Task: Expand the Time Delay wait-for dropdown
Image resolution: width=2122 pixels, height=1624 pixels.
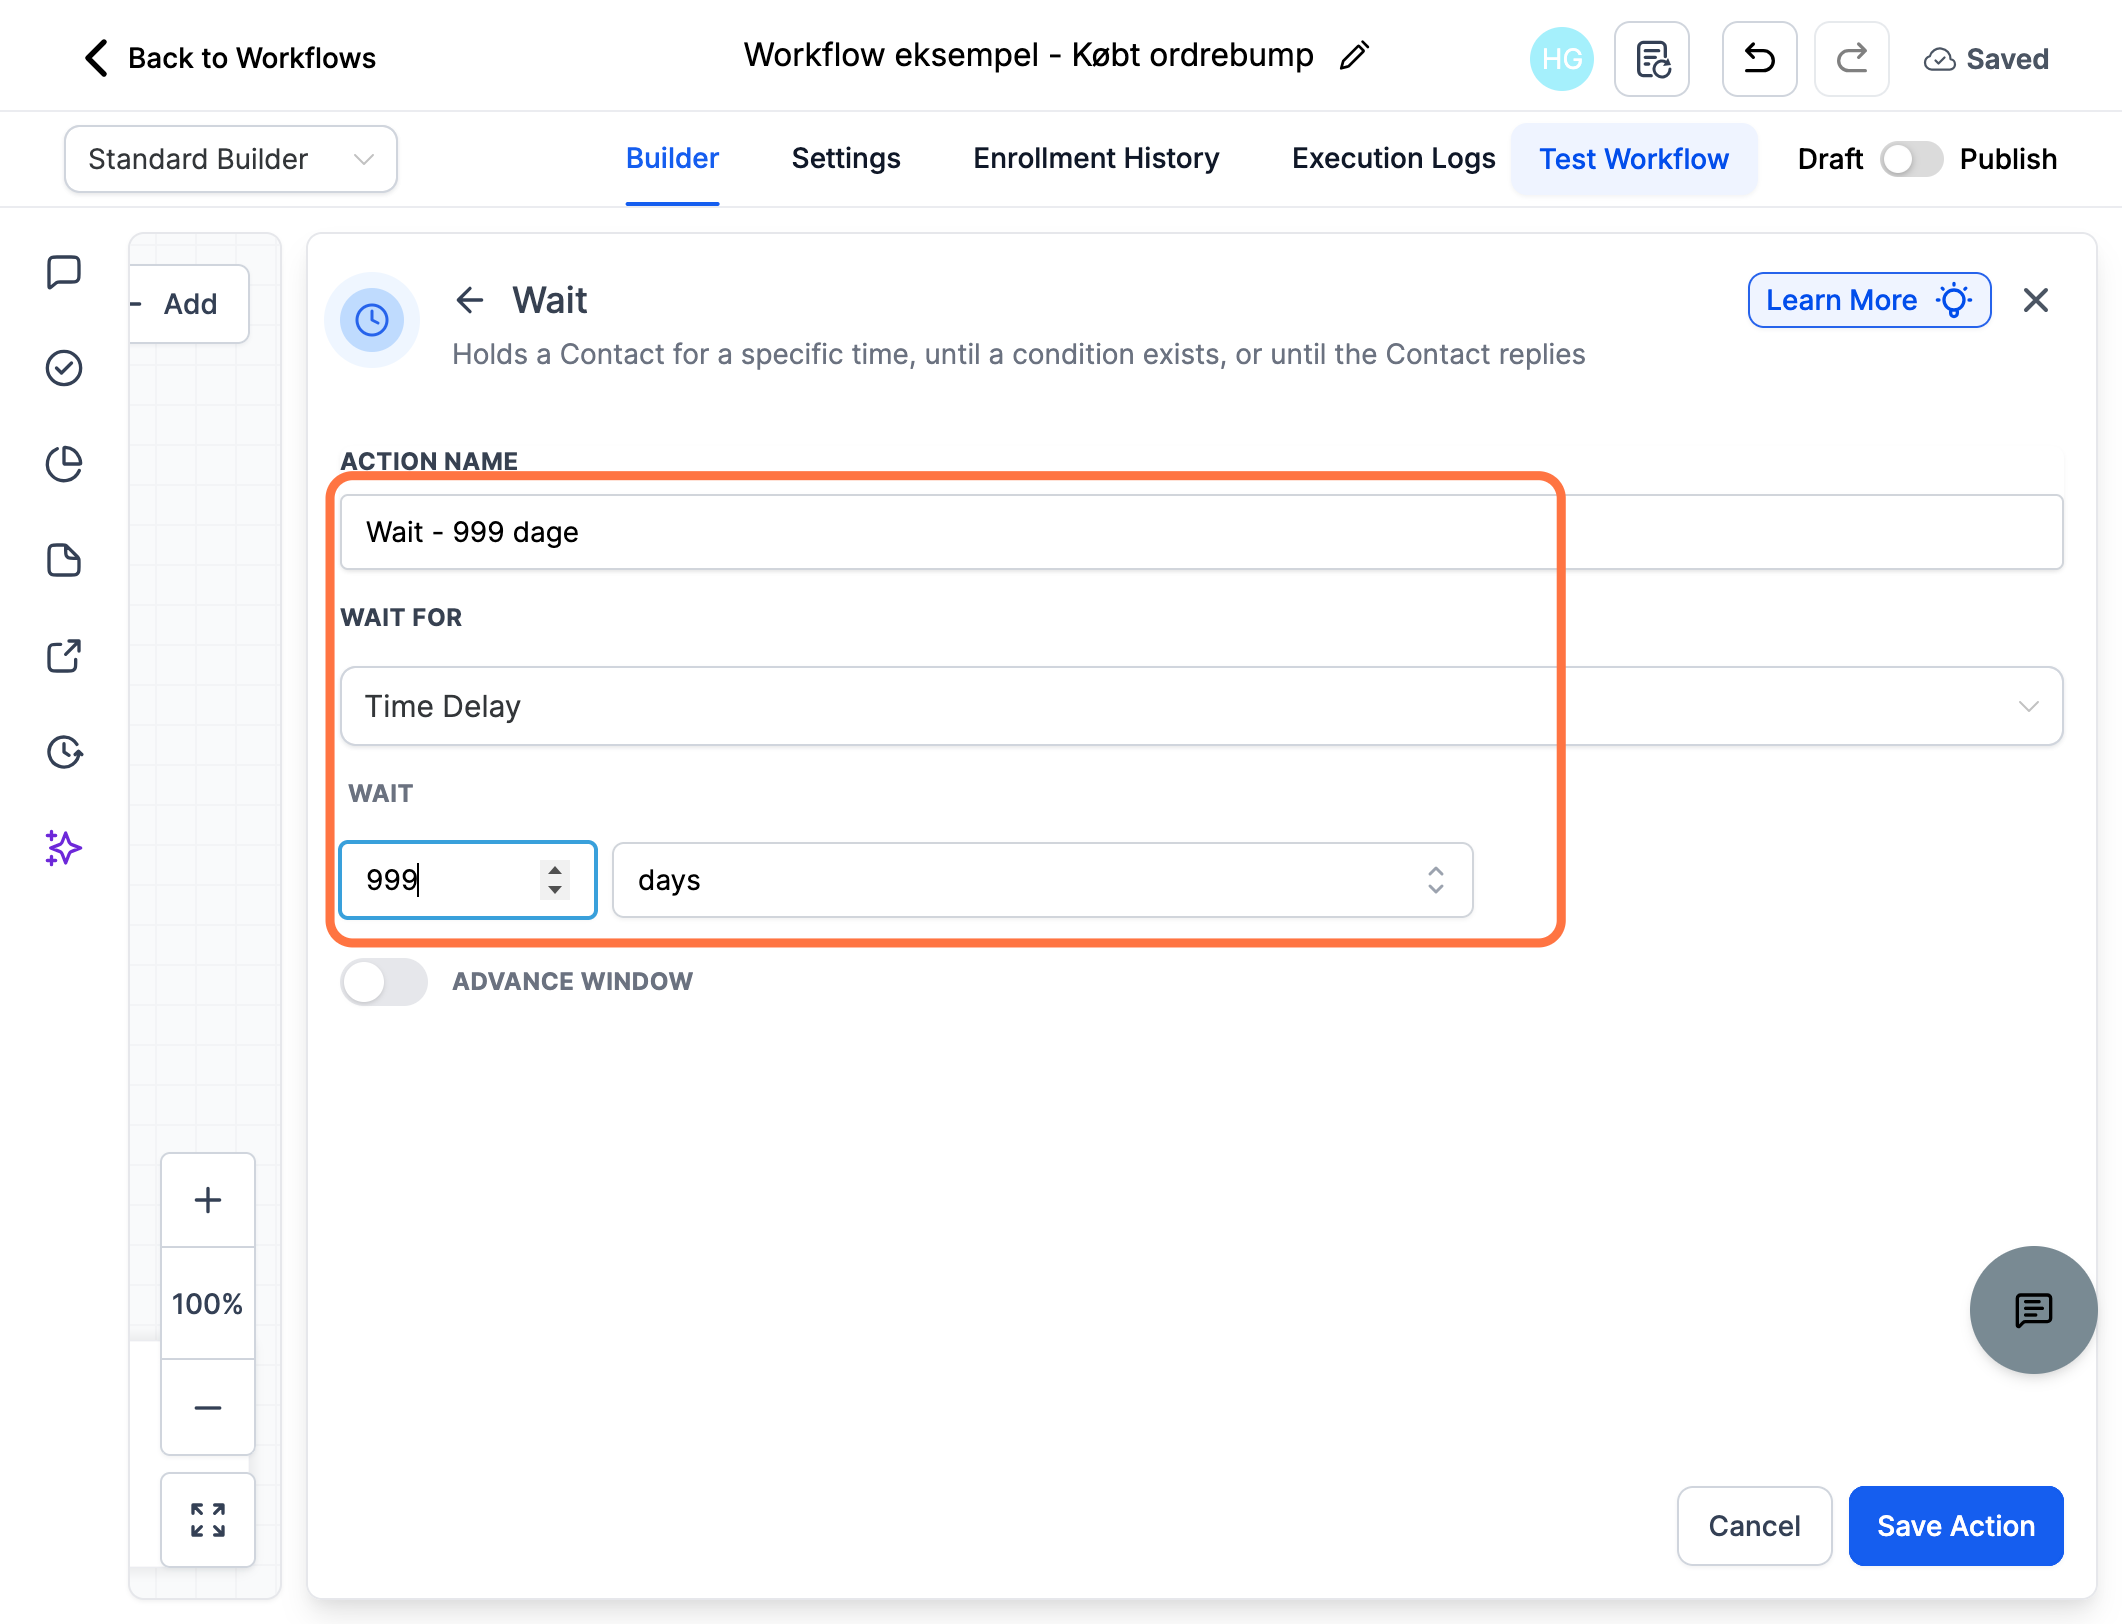Action: [1201, 706]
